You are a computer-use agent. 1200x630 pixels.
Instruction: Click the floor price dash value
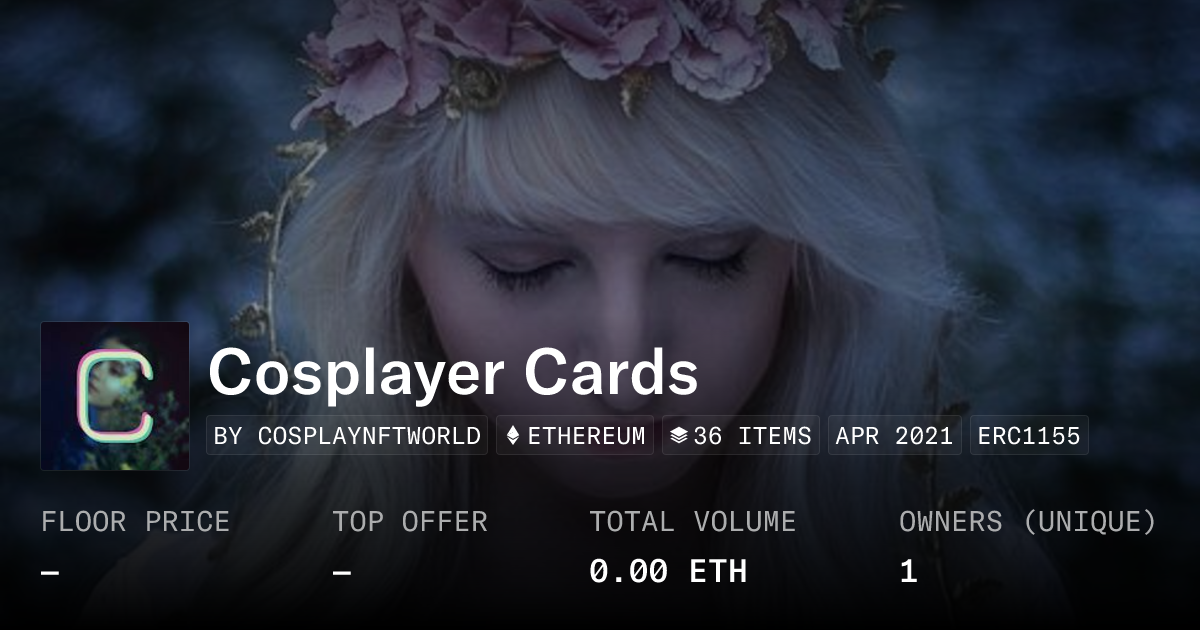coord(50,572)
